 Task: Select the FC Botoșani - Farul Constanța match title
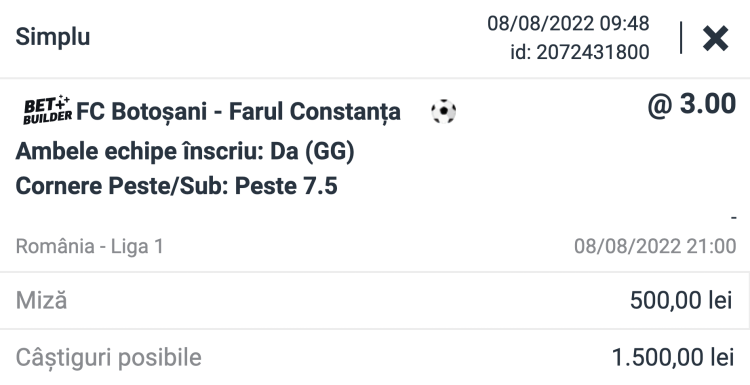click(x=238, y=111)
